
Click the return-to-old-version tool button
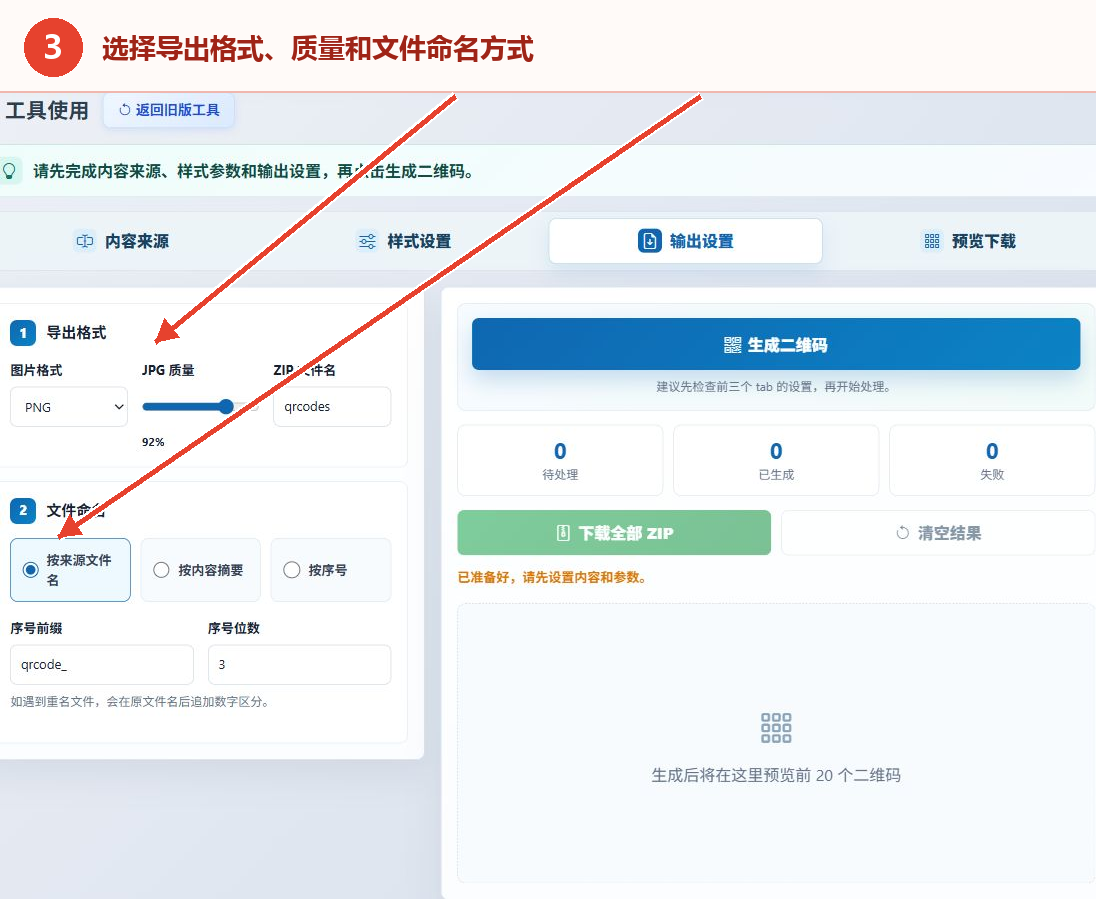pos(168,110)
